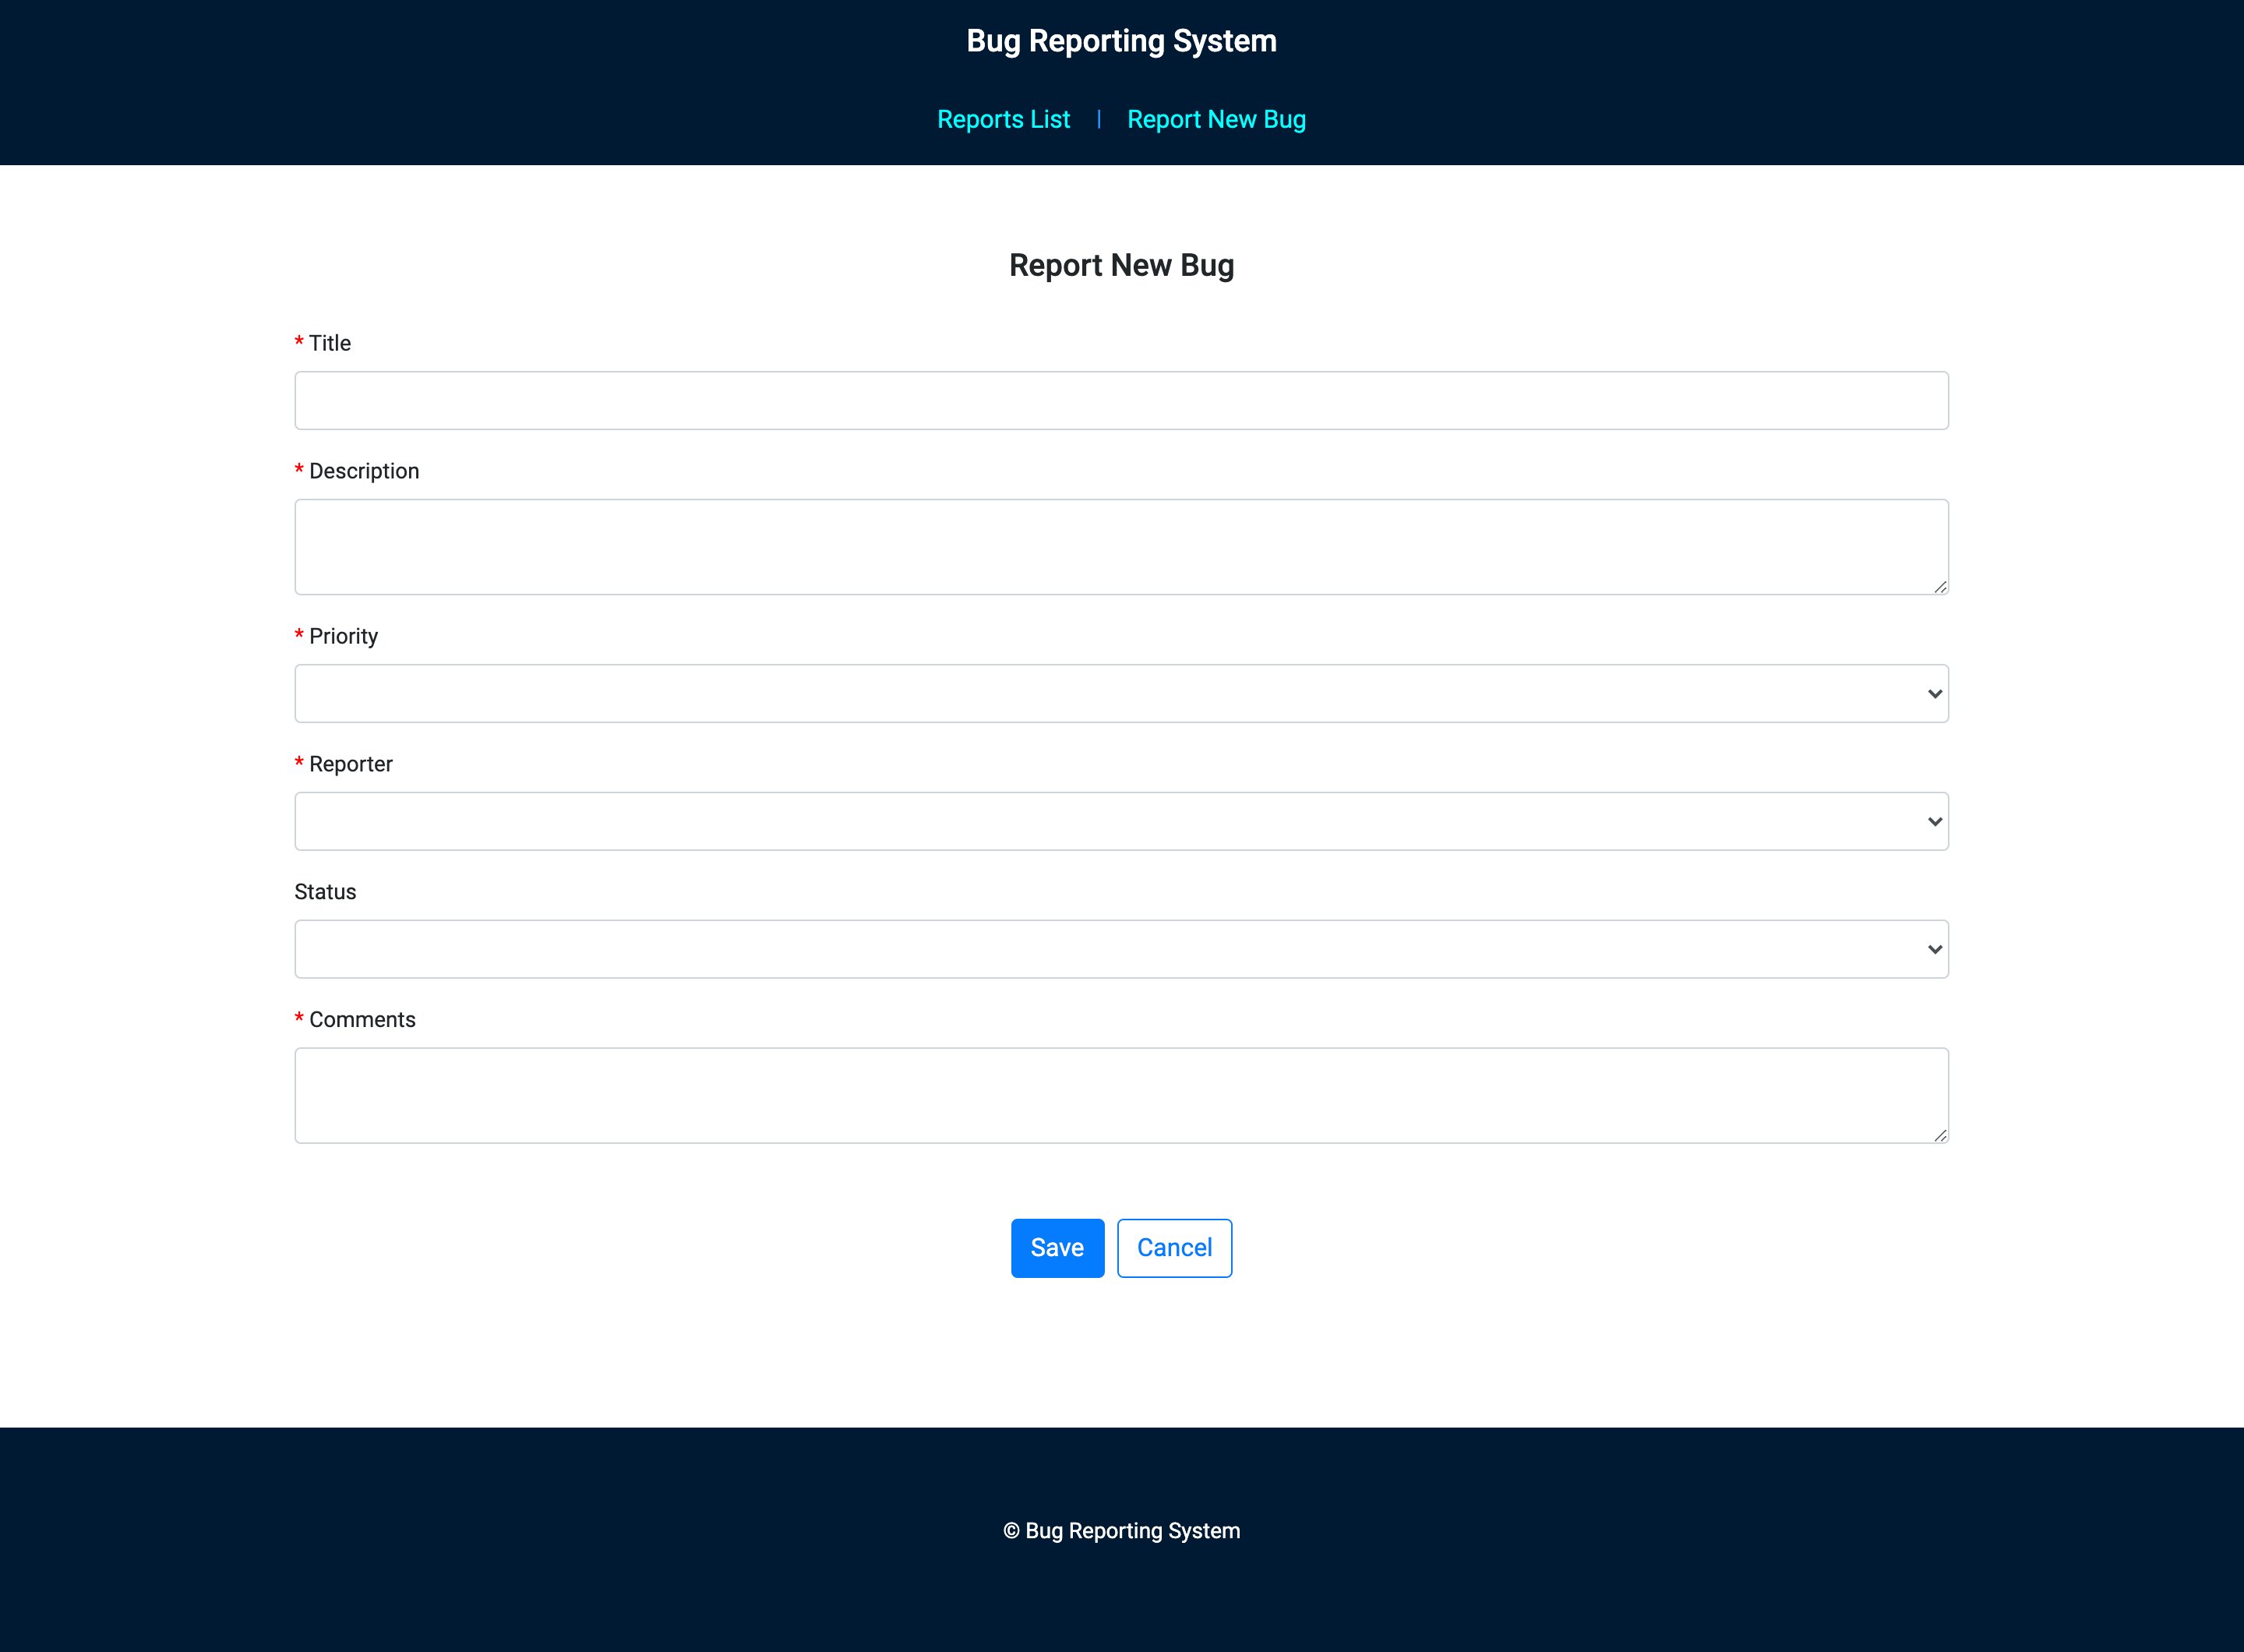Save the new bug report

[1057, 1247]
